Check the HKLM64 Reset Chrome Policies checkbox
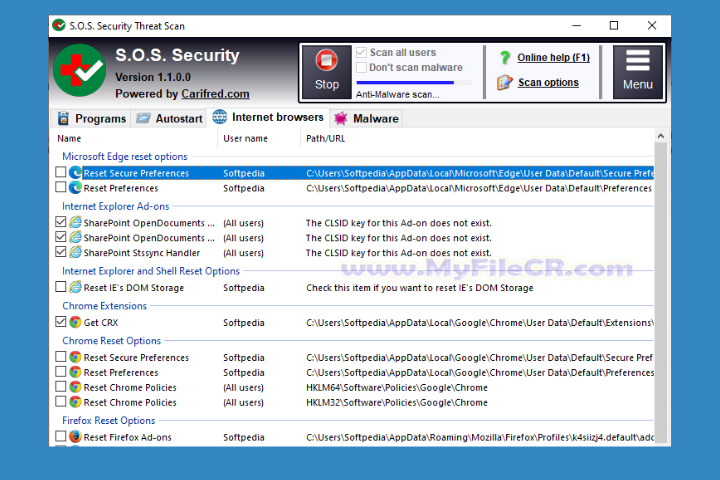 61,386
